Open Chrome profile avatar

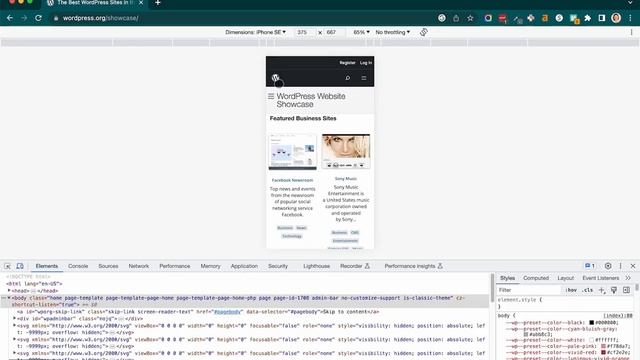(x=616, y=18)
